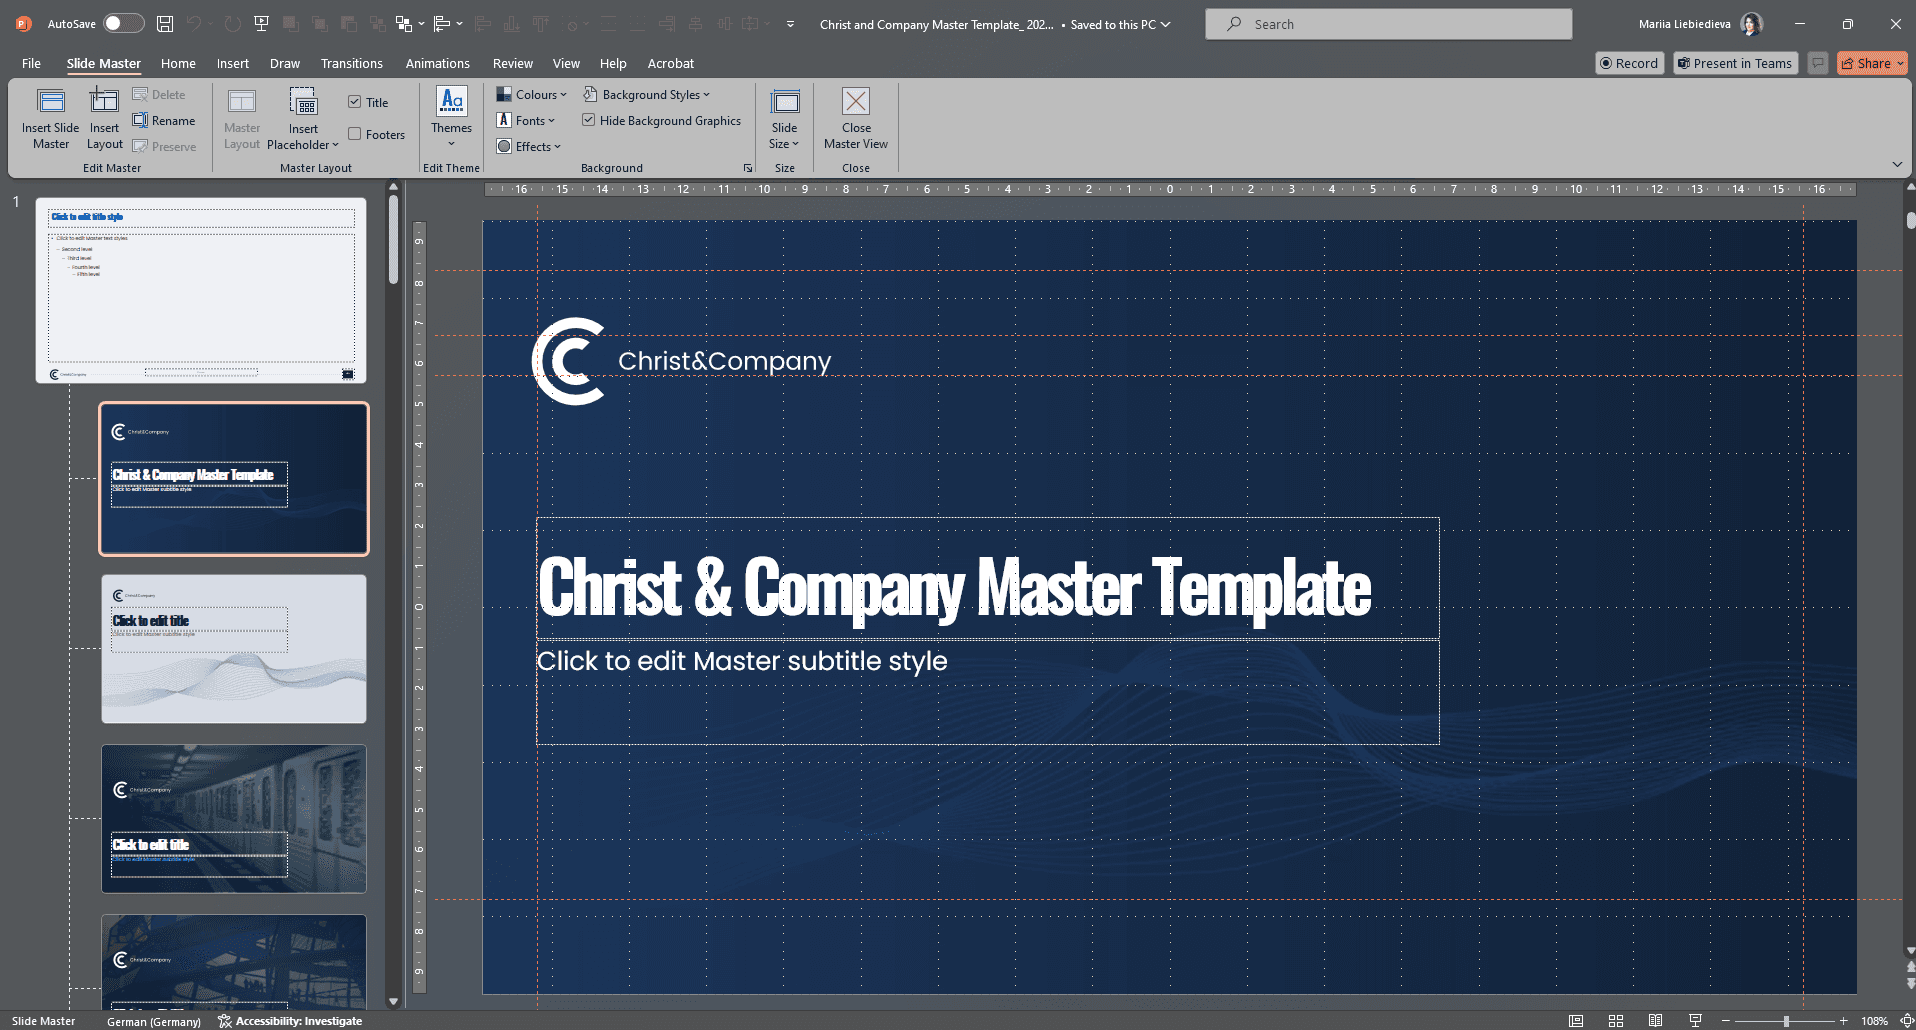The width and height of the screenshot is (1916, 1030).
Task: Open the Arrange objects quick access icon
Action: [404, 24]
